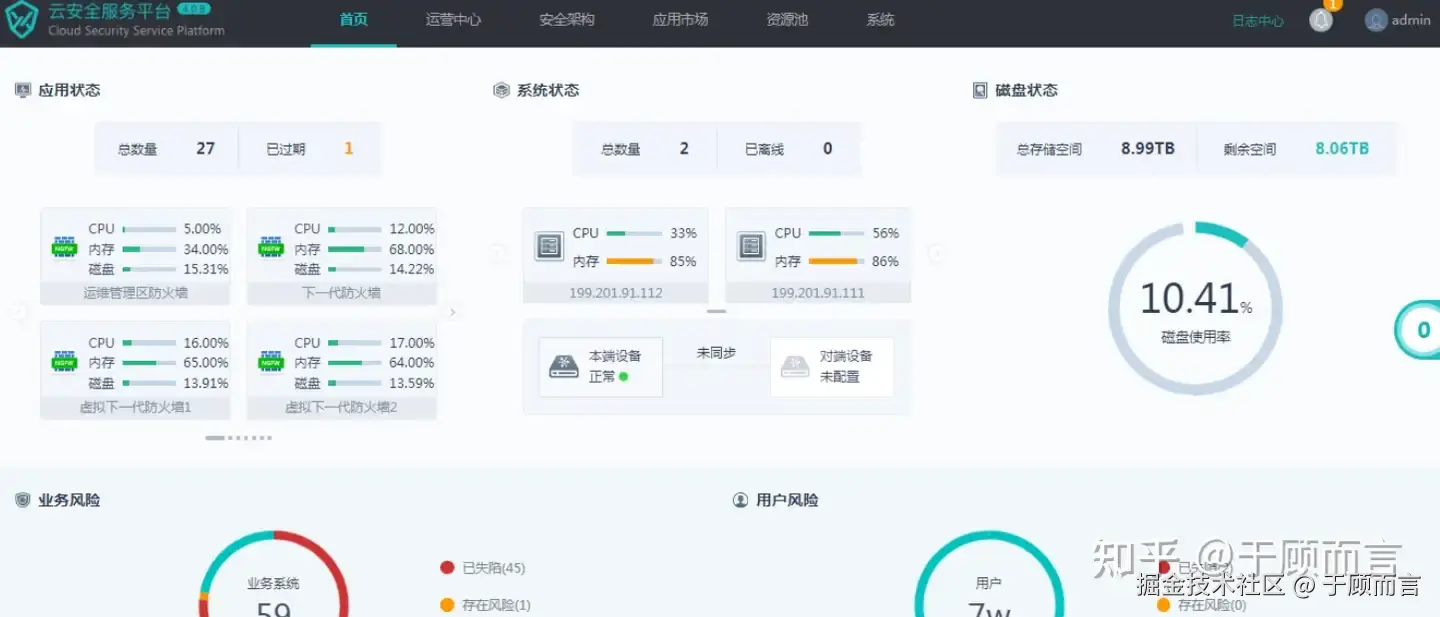Click the system status carousel indicator
The width and height of the screenshot is (1440, 617).
click(716, 312)
